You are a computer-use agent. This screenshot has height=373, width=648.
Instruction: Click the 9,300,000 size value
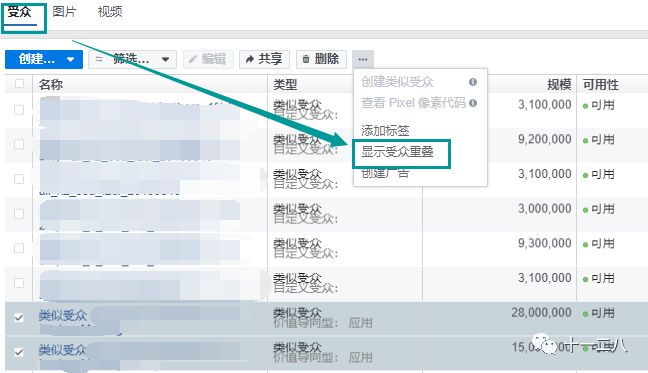pos(545,243)
